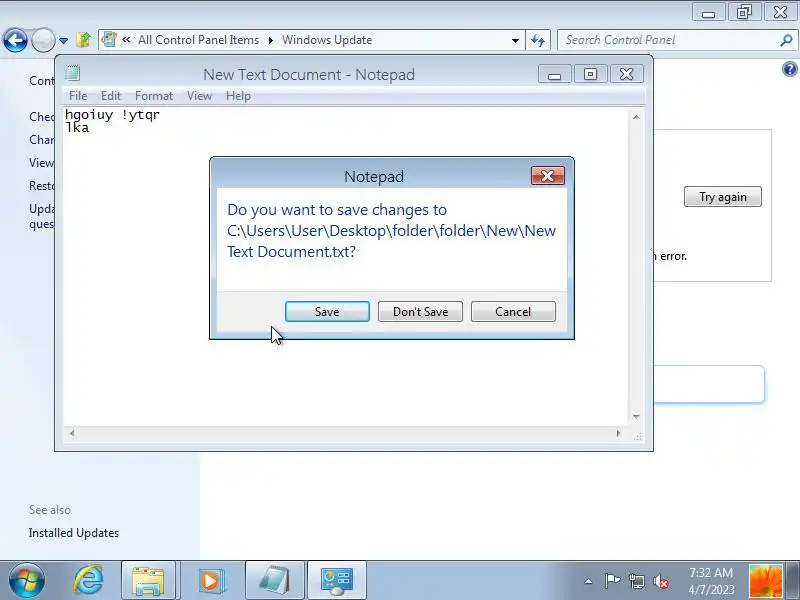800x600 pixels.
Task: Minimize the Notepad window
Action: click(555, 74)
